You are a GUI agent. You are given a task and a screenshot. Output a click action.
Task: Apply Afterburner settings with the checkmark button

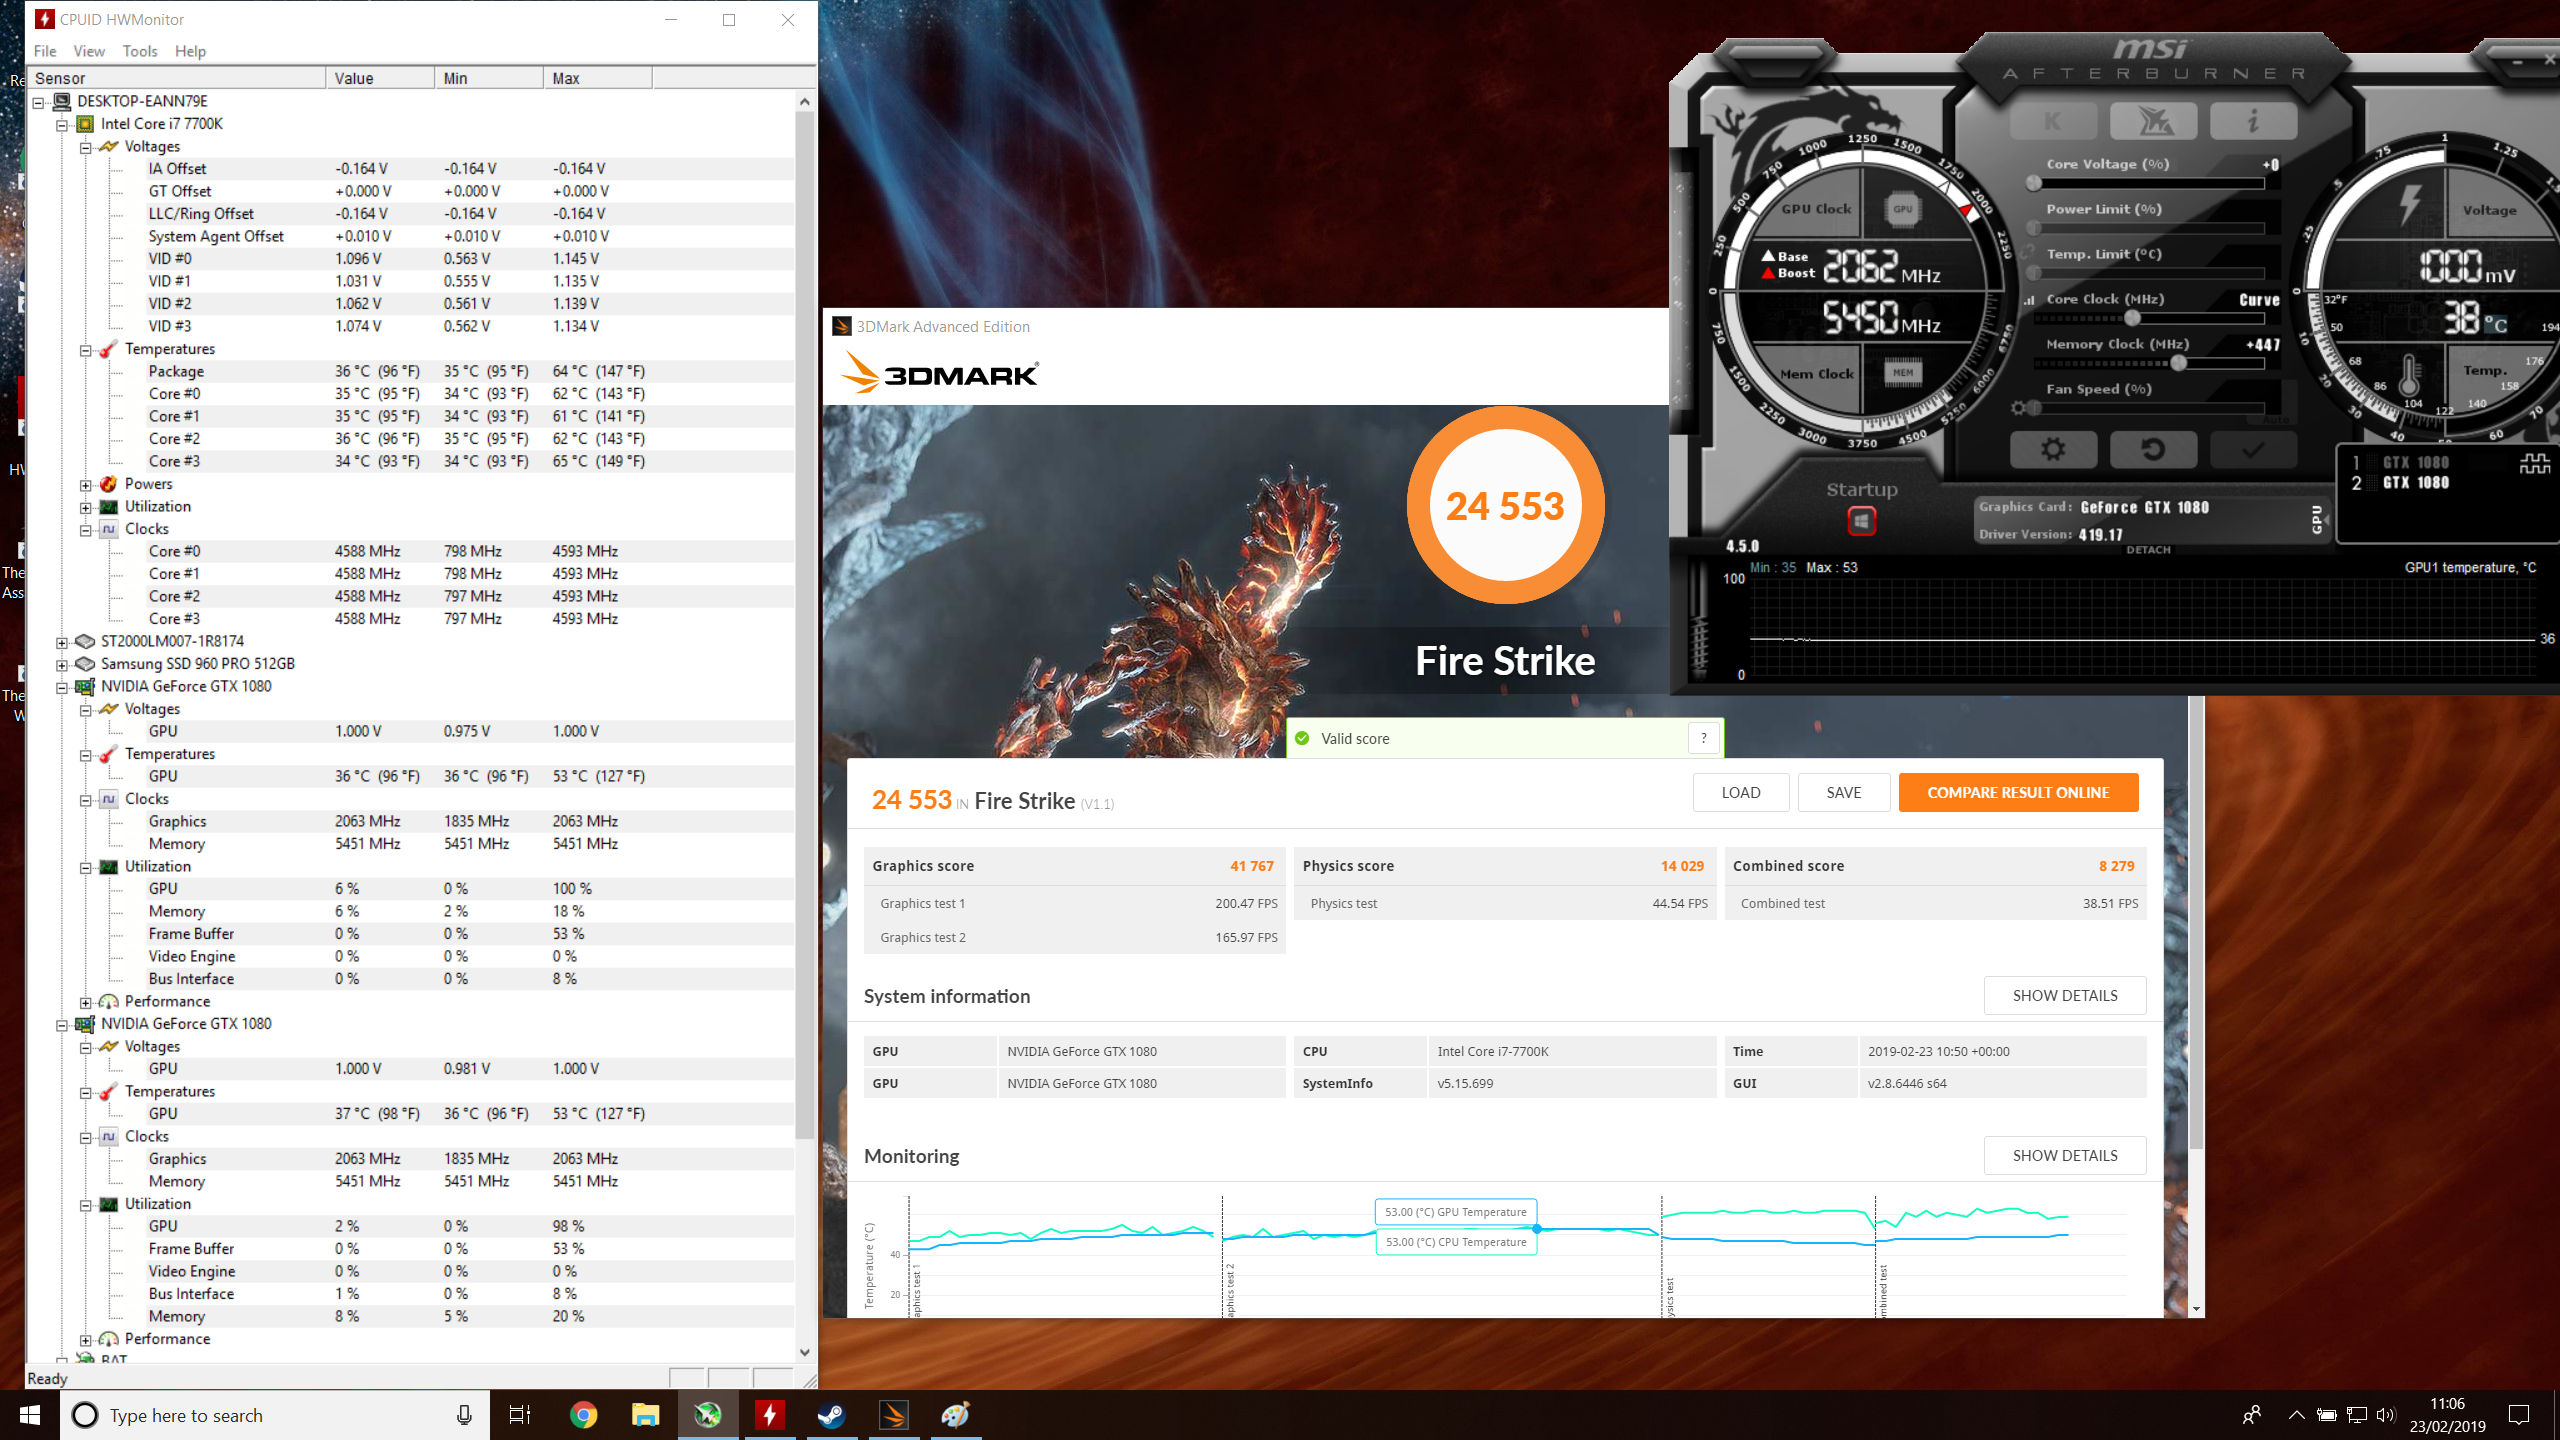(x=2253, y=449)
